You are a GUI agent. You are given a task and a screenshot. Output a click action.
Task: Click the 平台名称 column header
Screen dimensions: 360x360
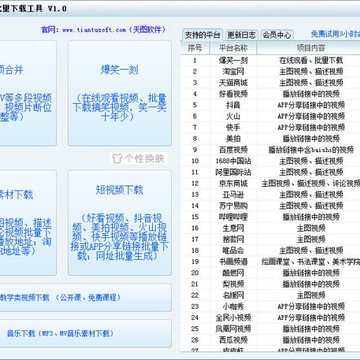click(x=233, y=48)
